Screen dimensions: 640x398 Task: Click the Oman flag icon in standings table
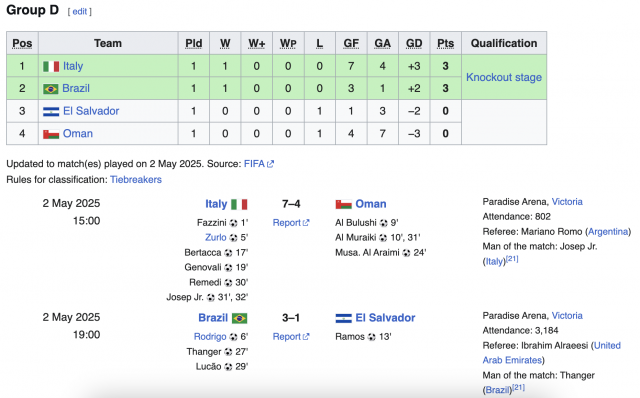click(51, 133)
